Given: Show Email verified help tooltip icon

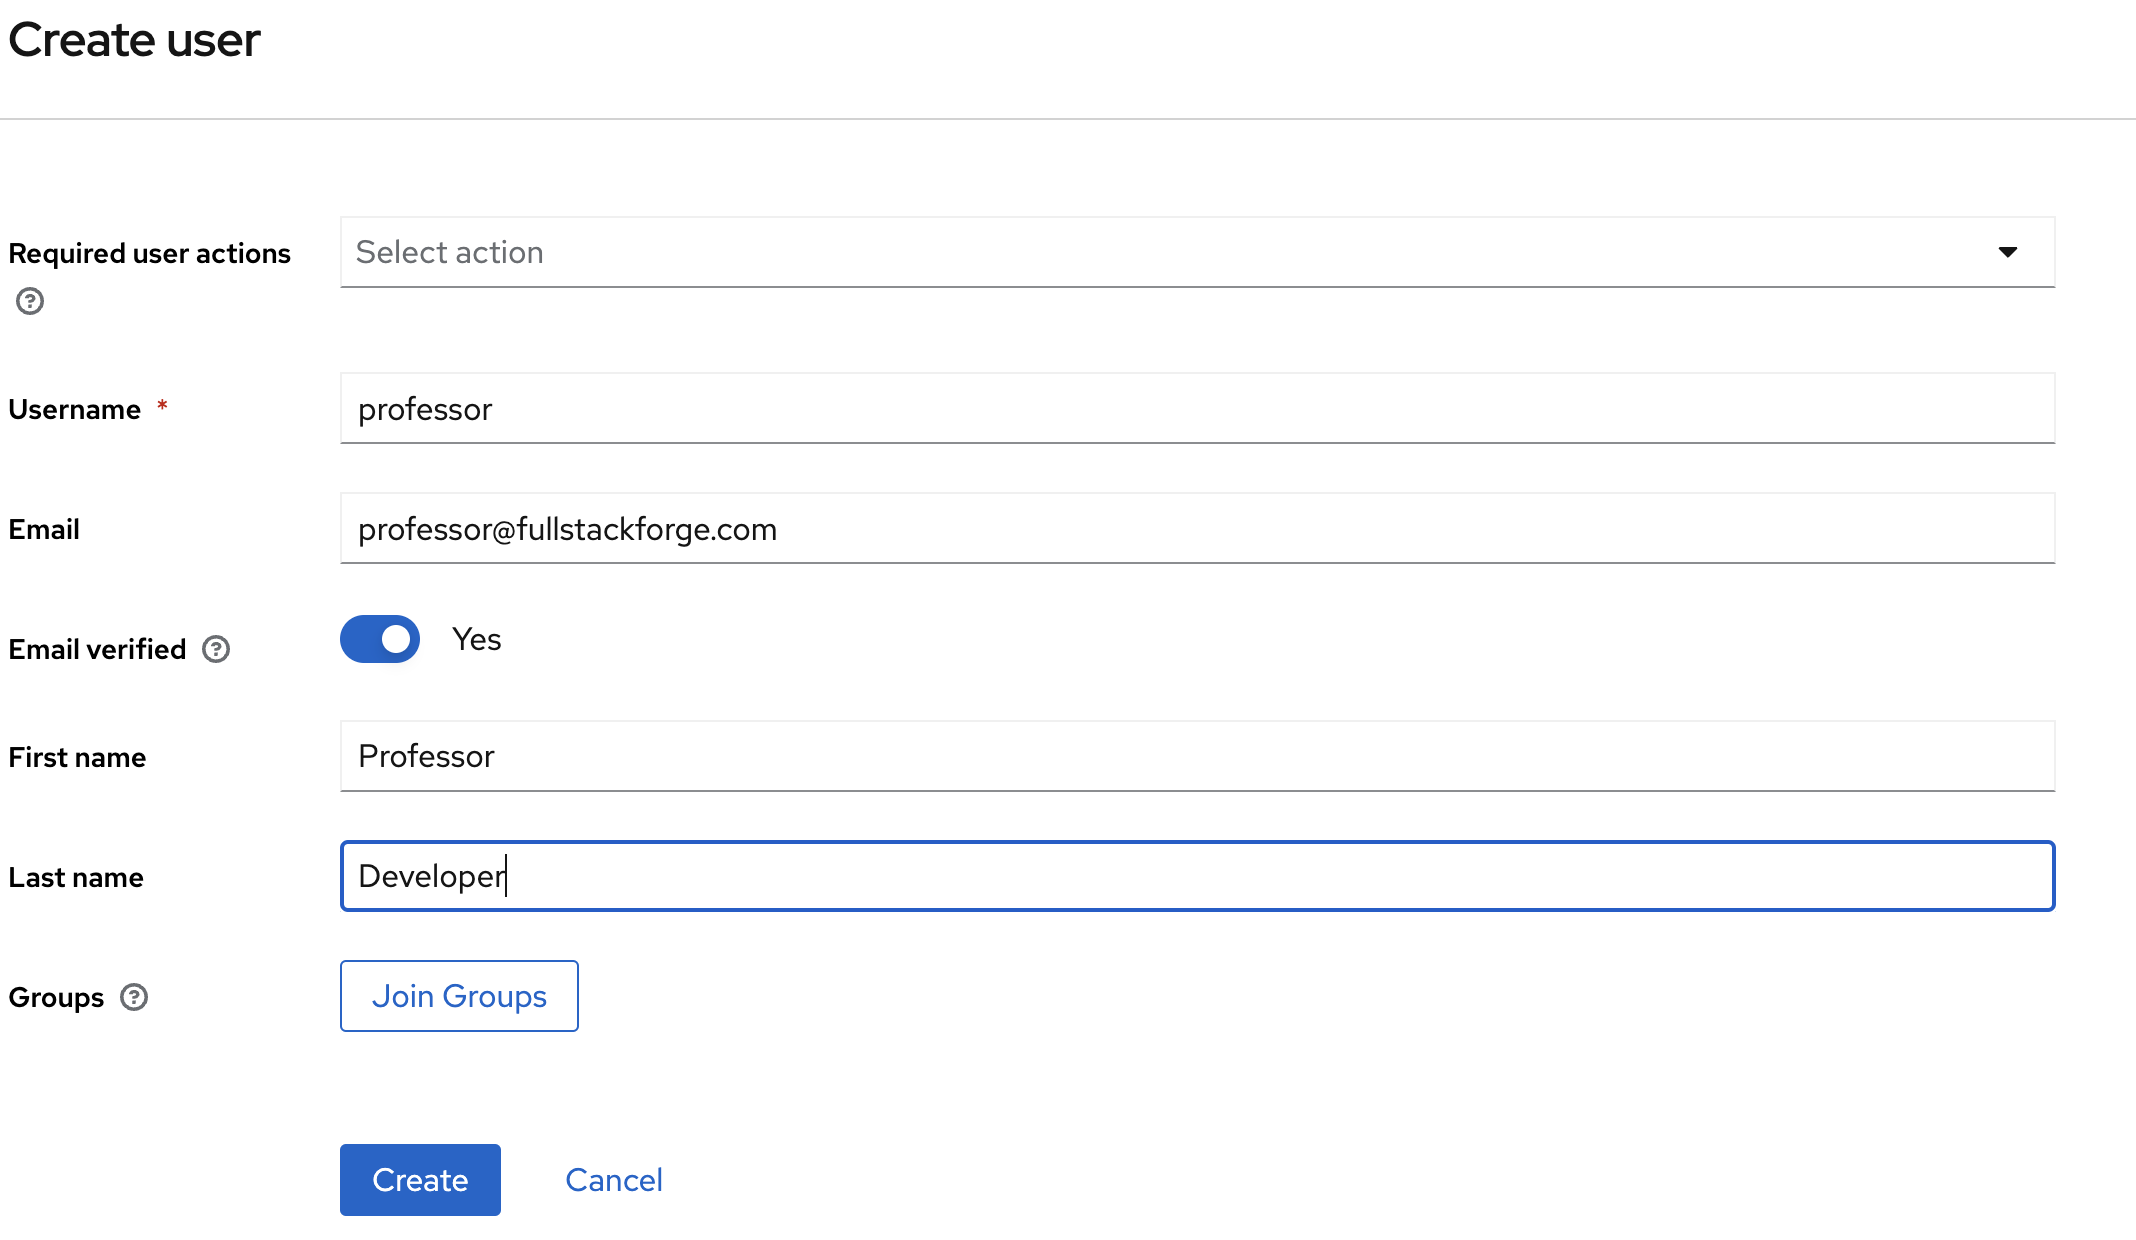Looking at the screenshot, I should pyautogui.click(x=216, y=649).
